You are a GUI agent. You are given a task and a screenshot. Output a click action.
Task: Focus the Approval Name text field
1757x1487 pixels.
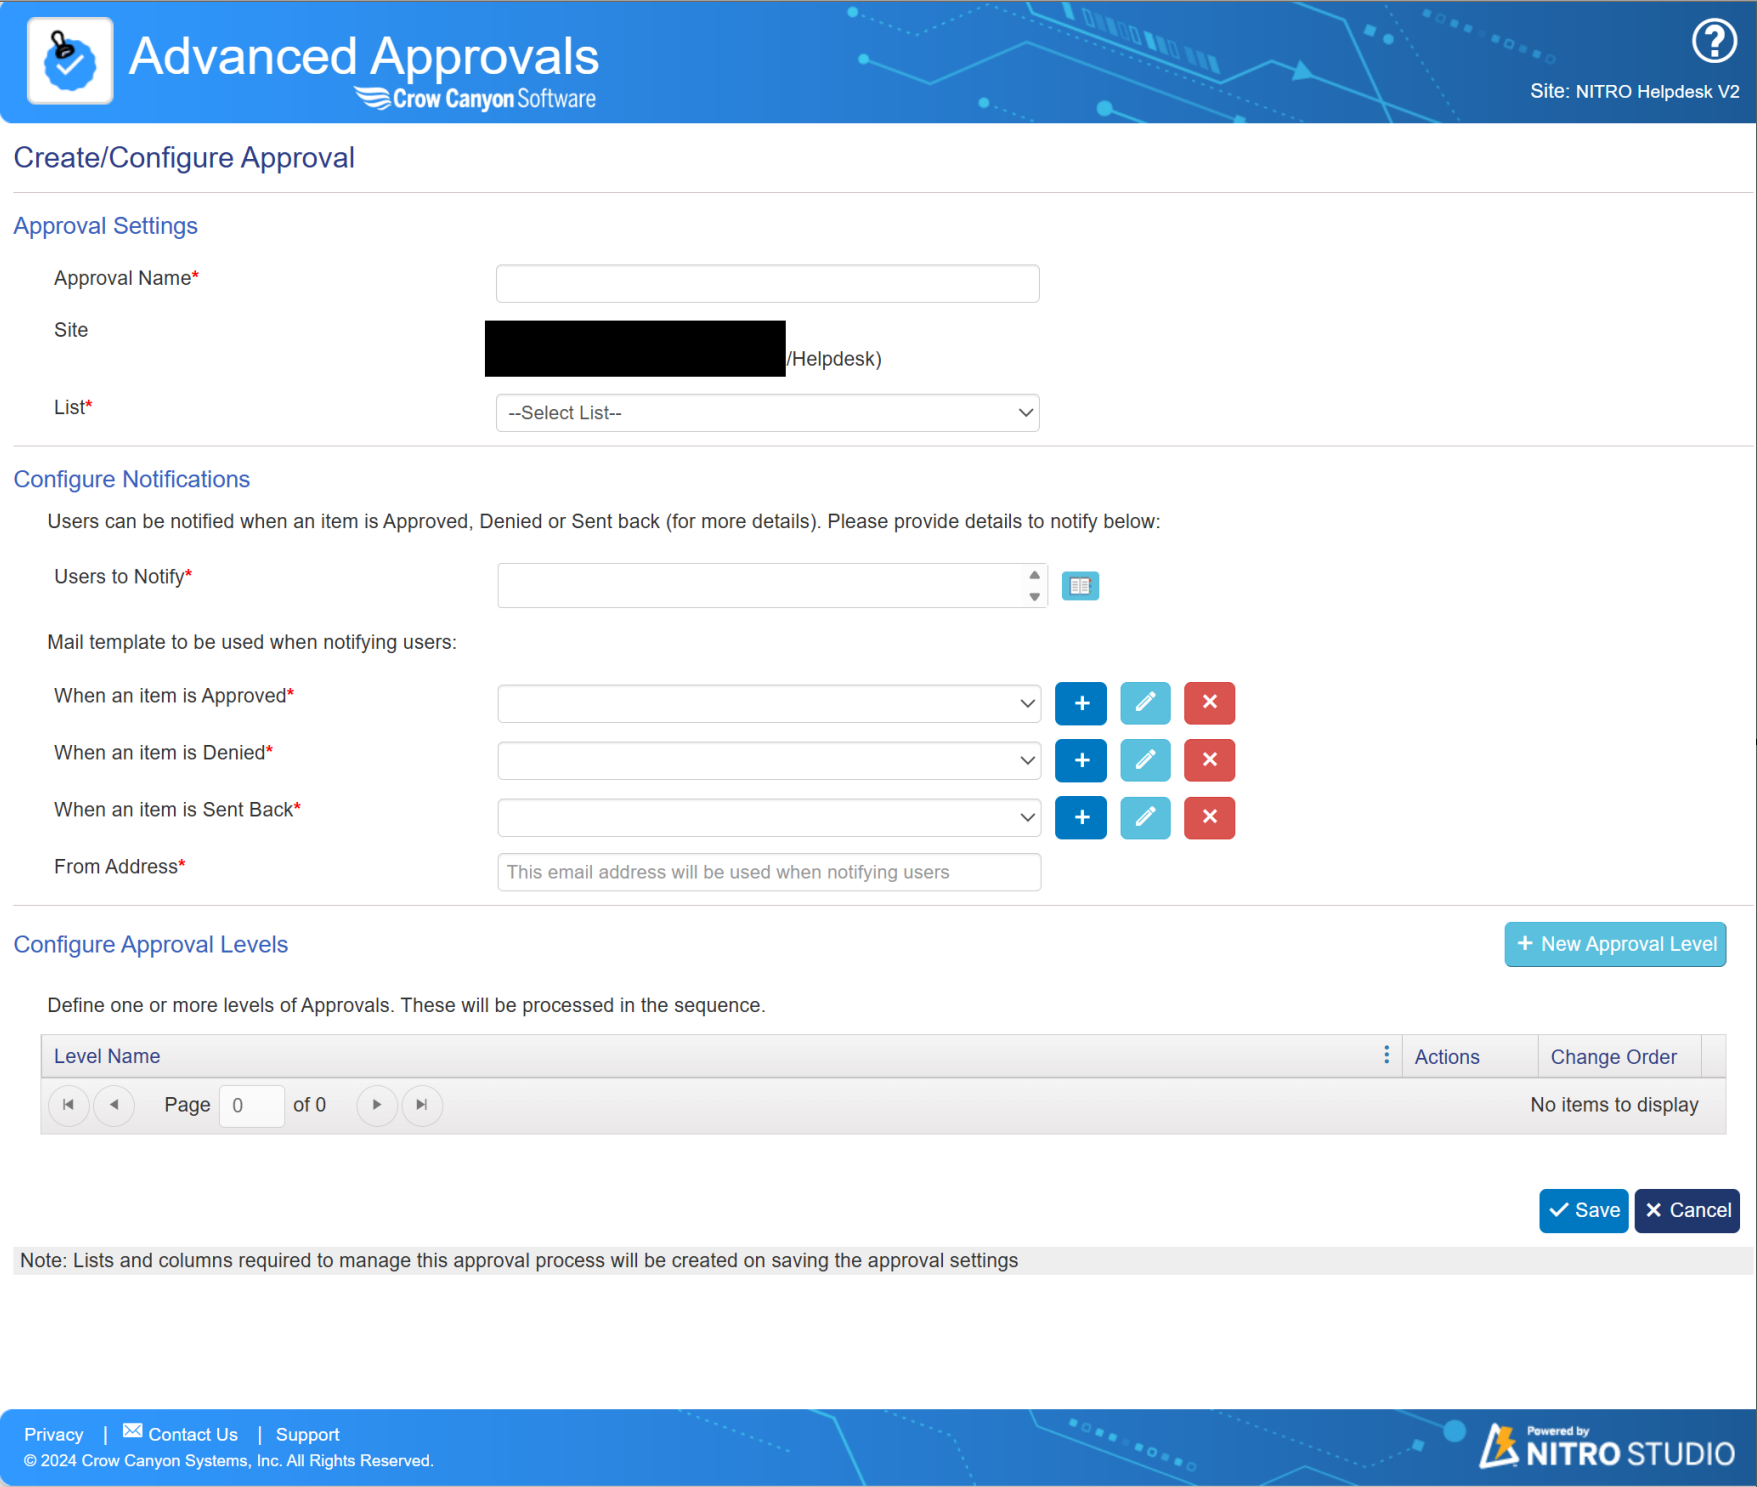pos(767,283)
